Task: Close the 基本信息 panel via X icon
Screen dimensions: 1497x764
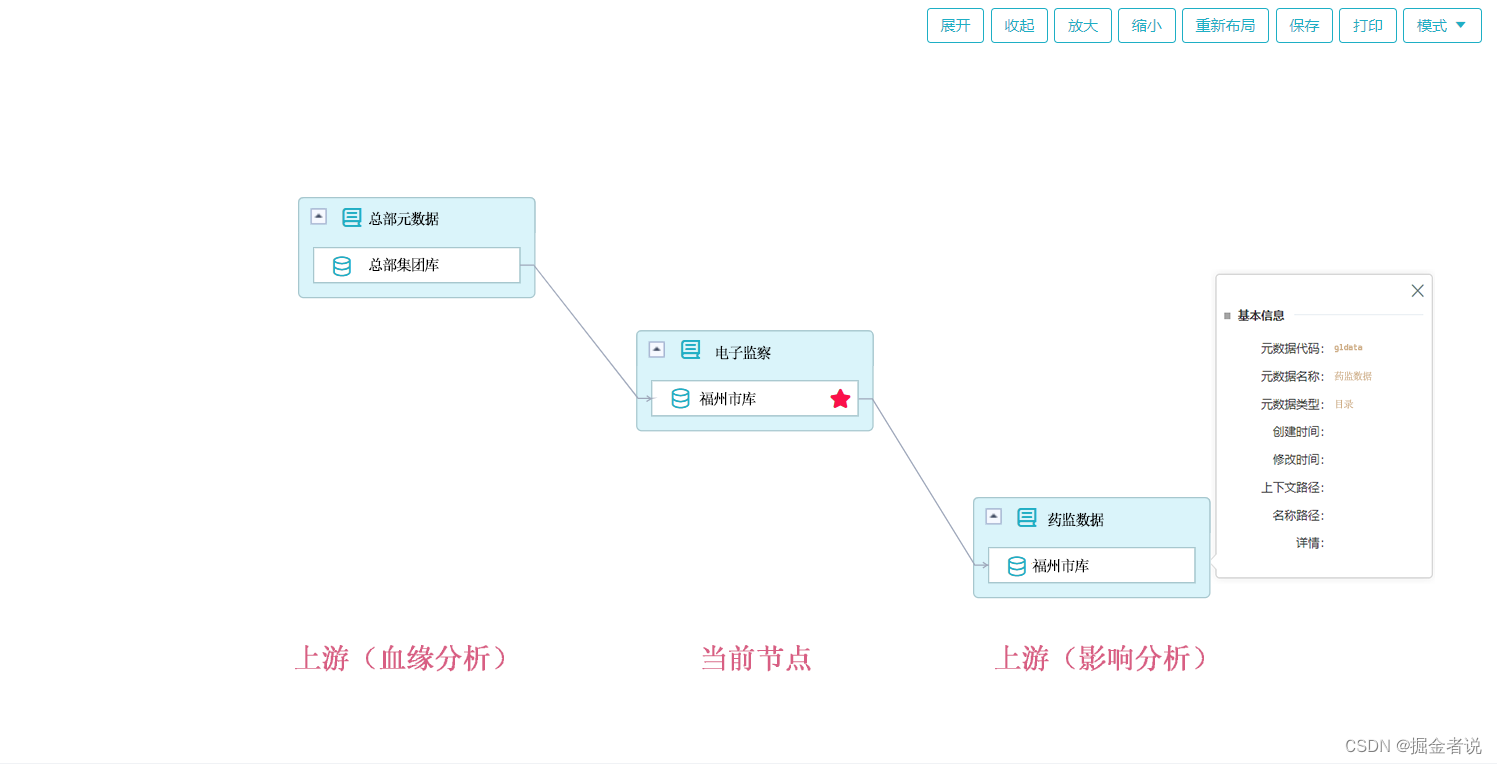Action: (1417, 291)
